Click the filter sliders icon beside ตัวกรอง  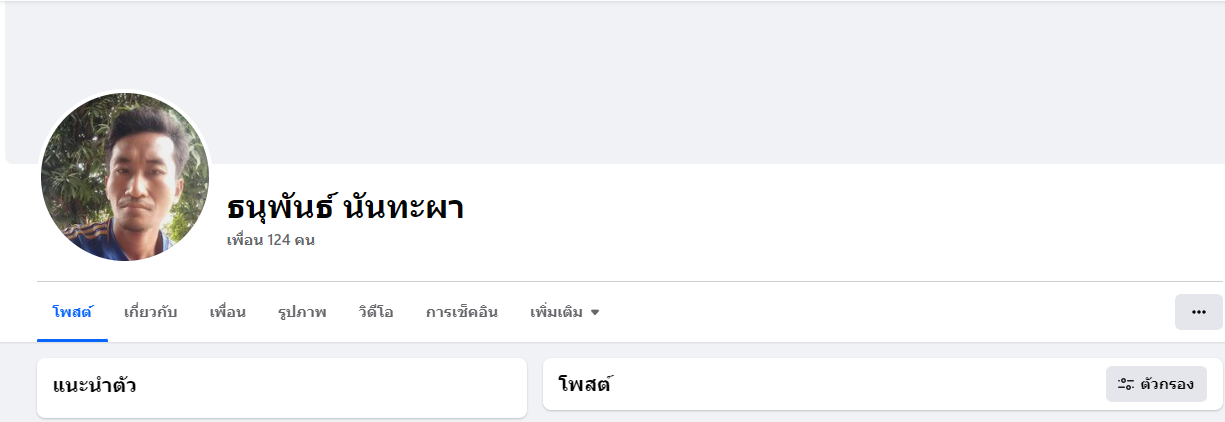pyautogui.click(x=1126, y=384)
